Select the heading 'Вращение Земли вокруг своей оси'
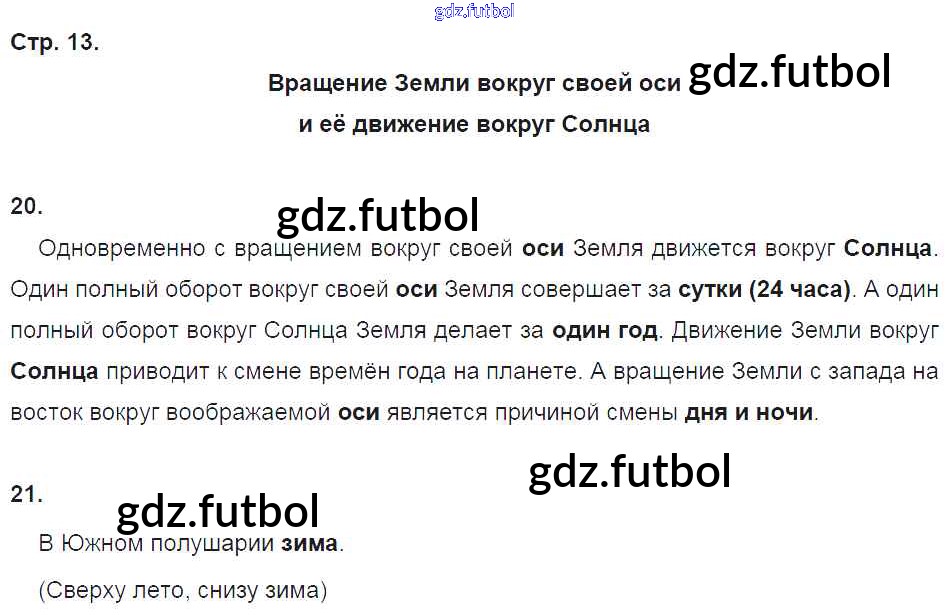This screenshot has width=948, height=615. click(474, 83)
